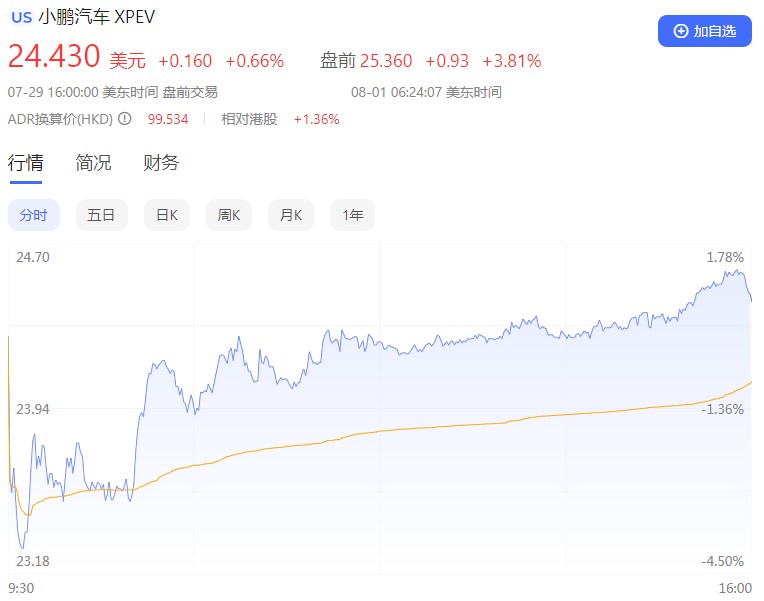This screenshot has width=764, height=601.
Task: Click the ADR conversion price info icon
Action: (x=125, y=119)
